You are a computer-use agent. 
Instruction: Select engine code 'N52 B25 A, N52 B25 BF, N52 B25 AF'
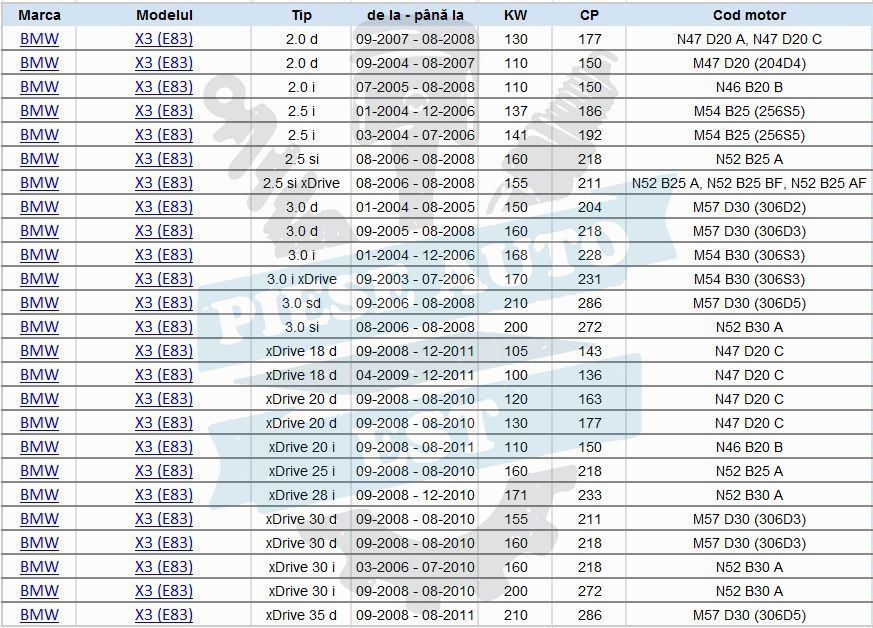point(749,183)
